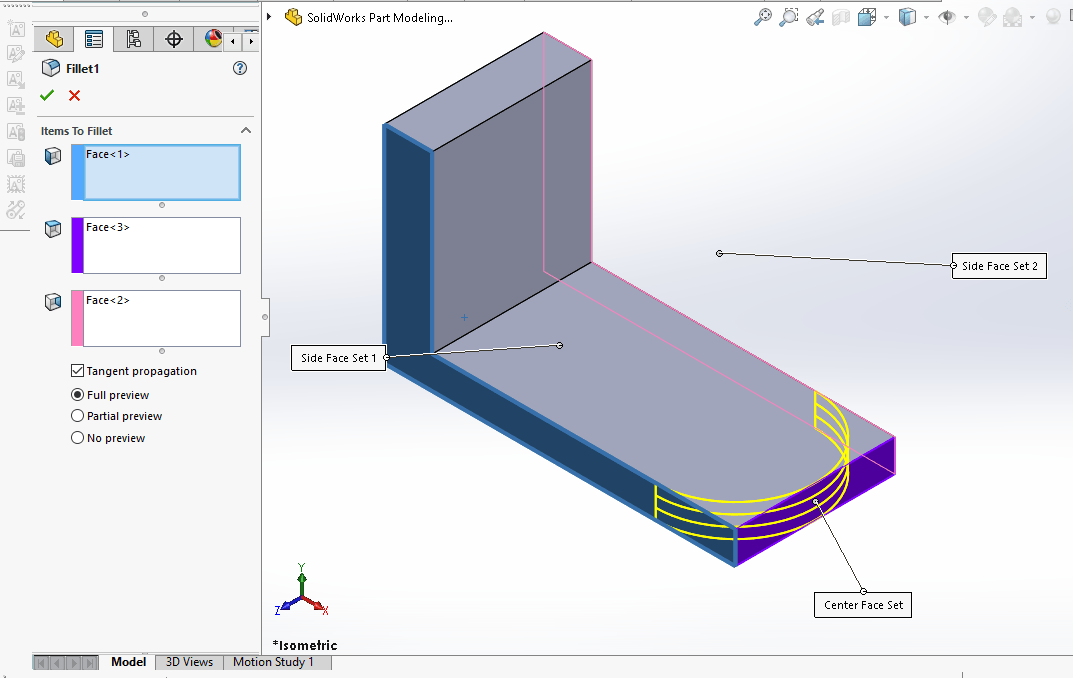Switch to the Motion Study 1 tab
This screenshot has height=678, width=1073.
coord(273,662)
